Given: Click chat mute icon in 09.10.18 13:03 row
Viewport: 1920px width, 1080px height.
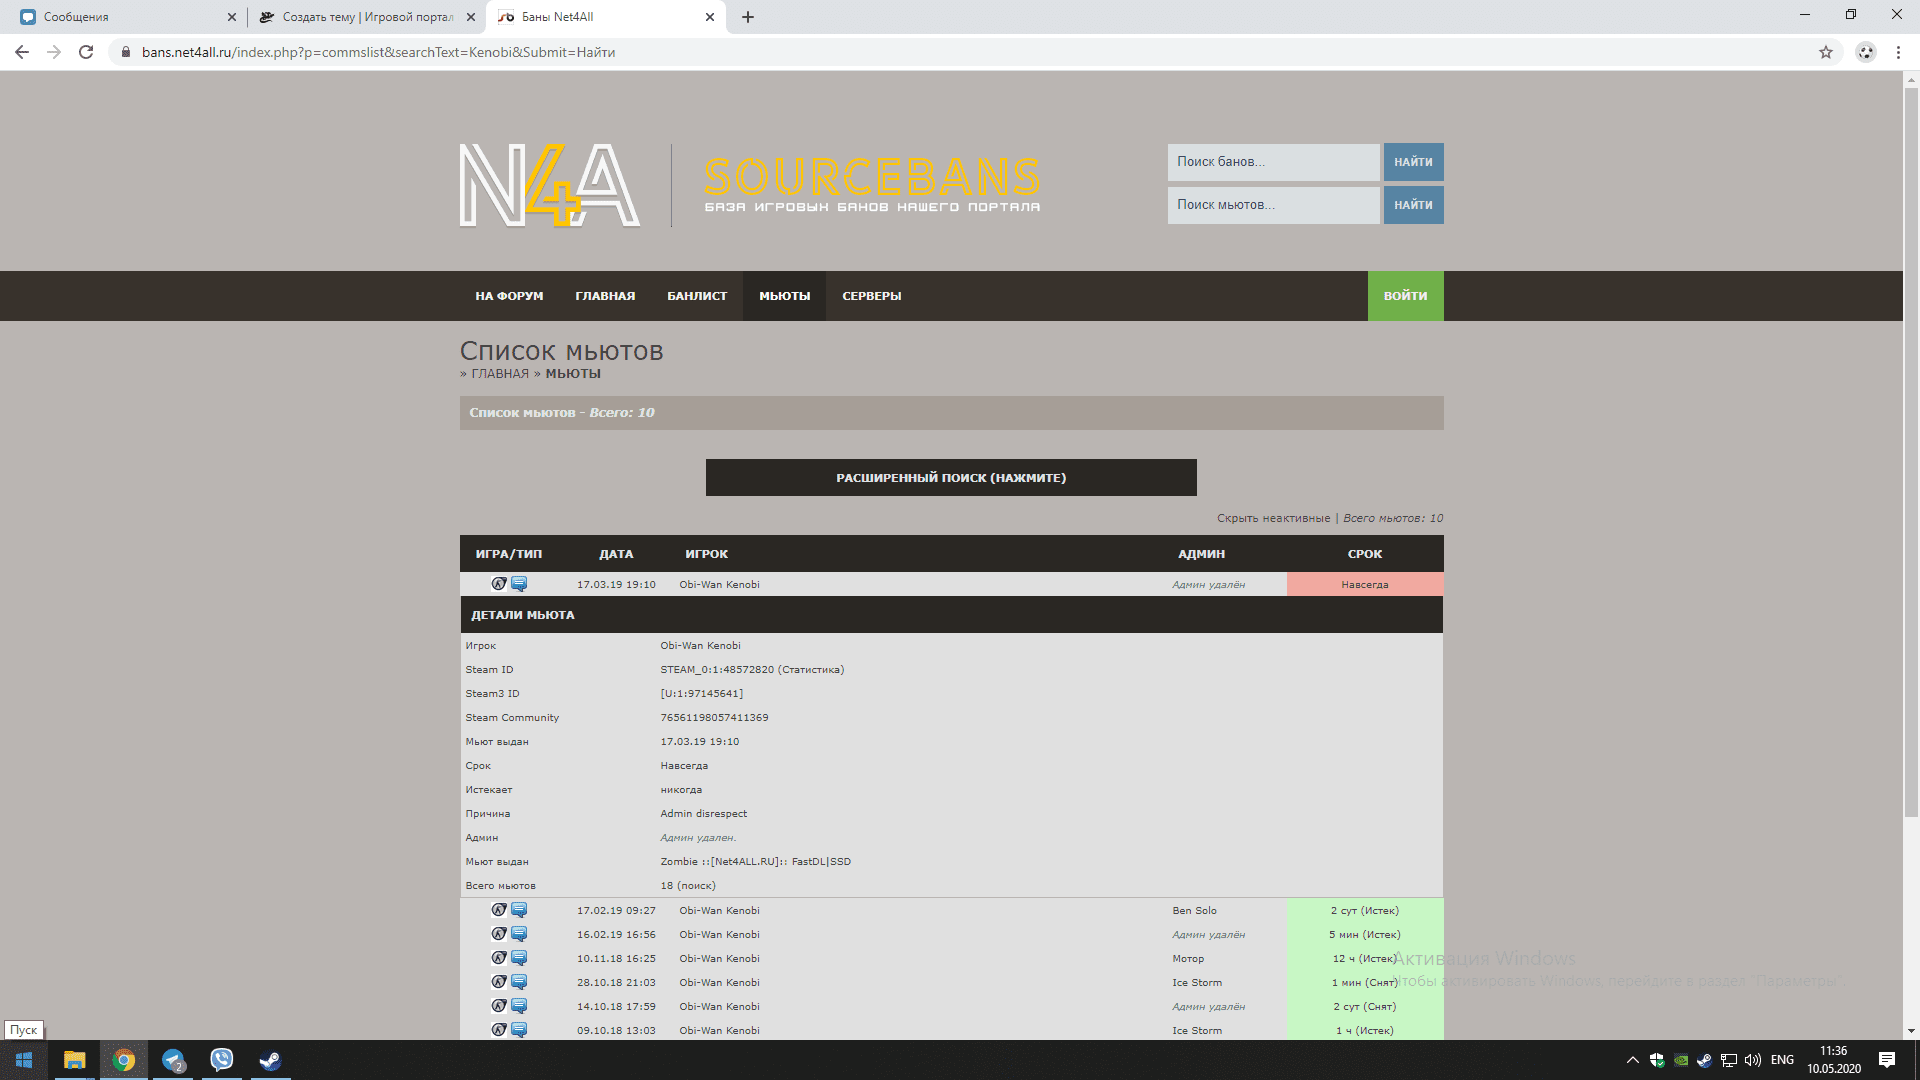Looking at the screenshot, I should 519,1030.
